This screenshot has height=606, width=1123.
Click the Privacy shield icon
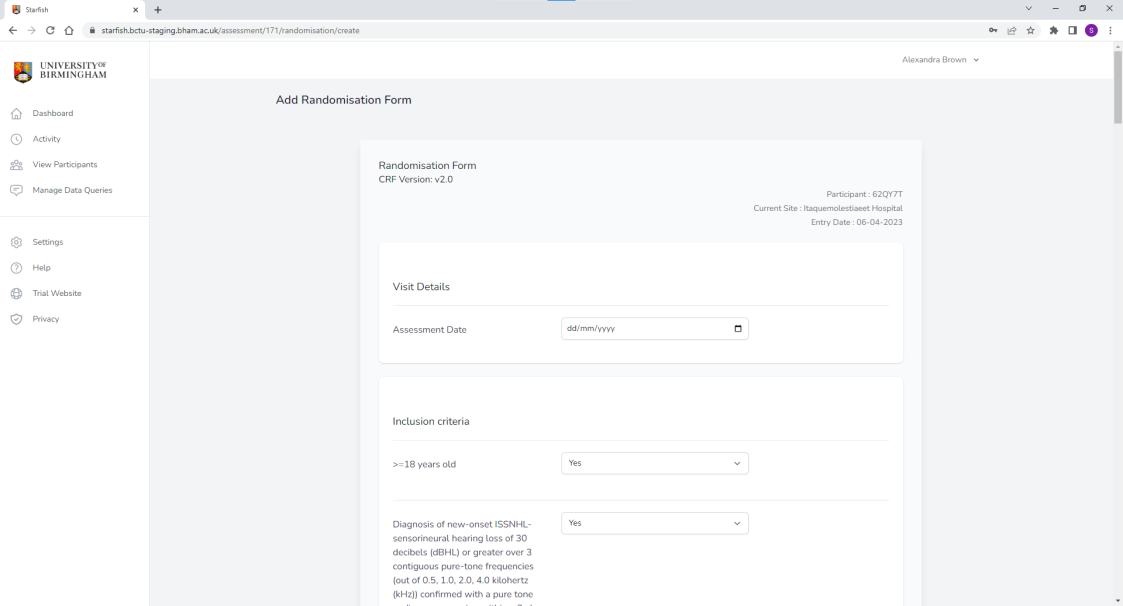(16, 319)
